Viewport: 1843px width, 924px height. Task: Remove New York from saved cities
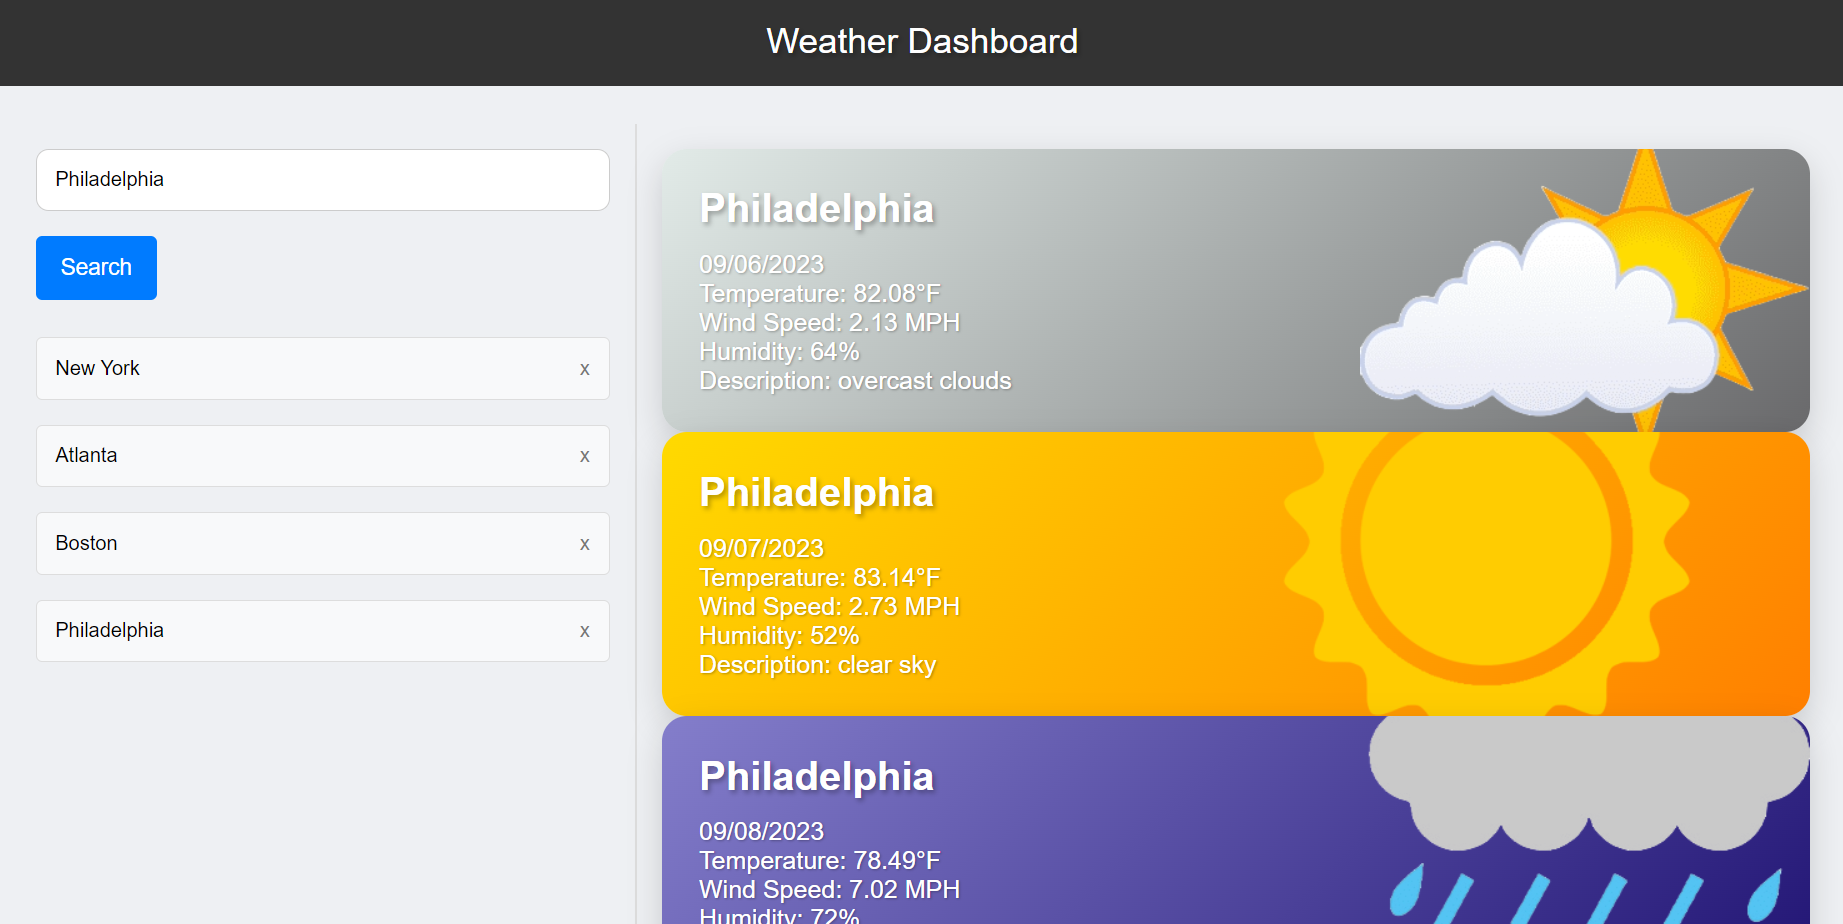tap(585, 368)
